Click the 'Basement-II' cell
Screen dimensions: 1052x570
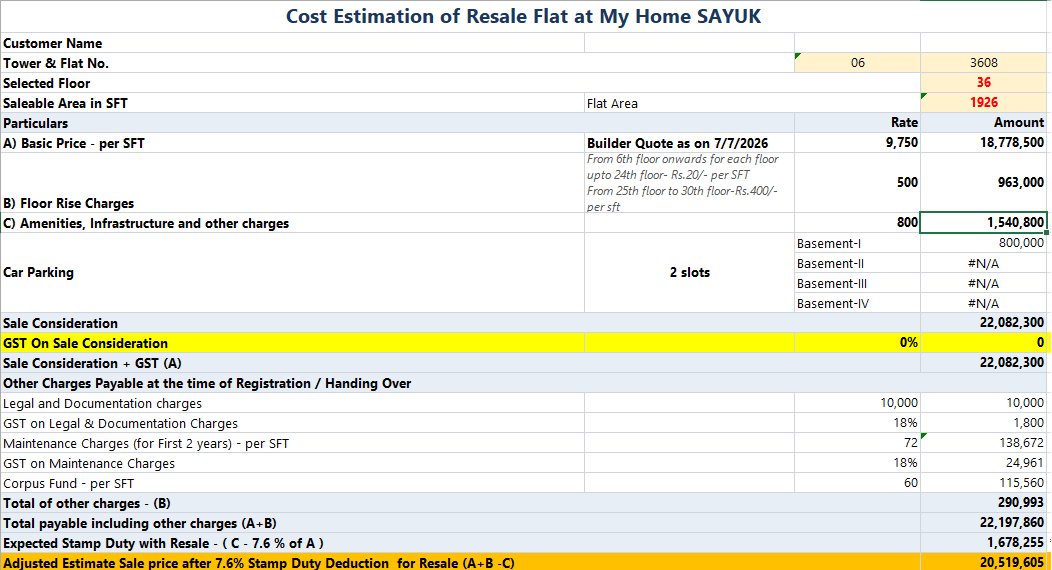point(857,264)
